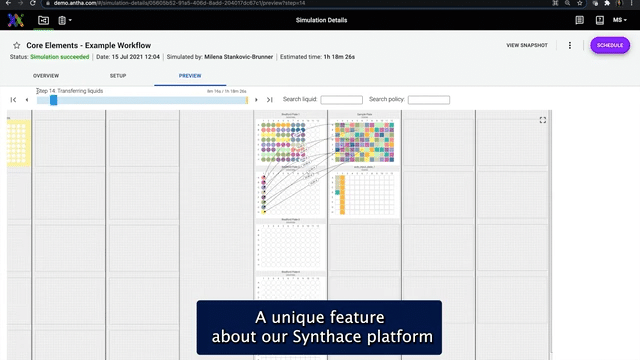This screenshot has height=360, width=640.
Task: Select the PREVIEW tab
Action: (x=190, y=76)
